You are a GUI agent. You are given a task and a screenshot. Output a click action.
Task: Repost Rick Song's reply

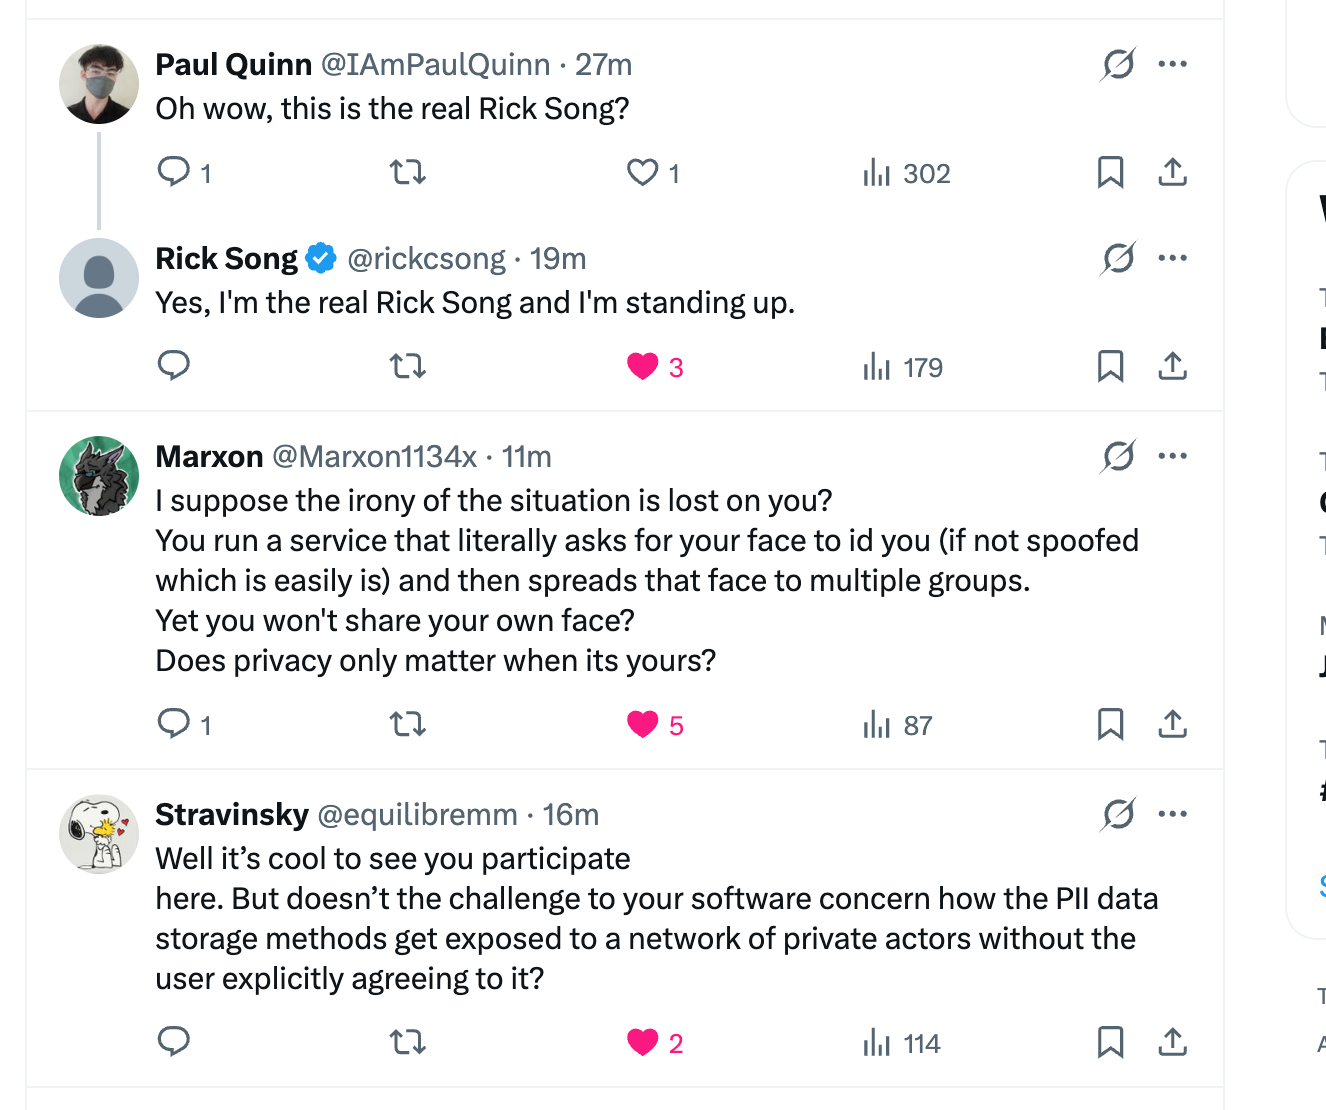(x=407, y=367)
